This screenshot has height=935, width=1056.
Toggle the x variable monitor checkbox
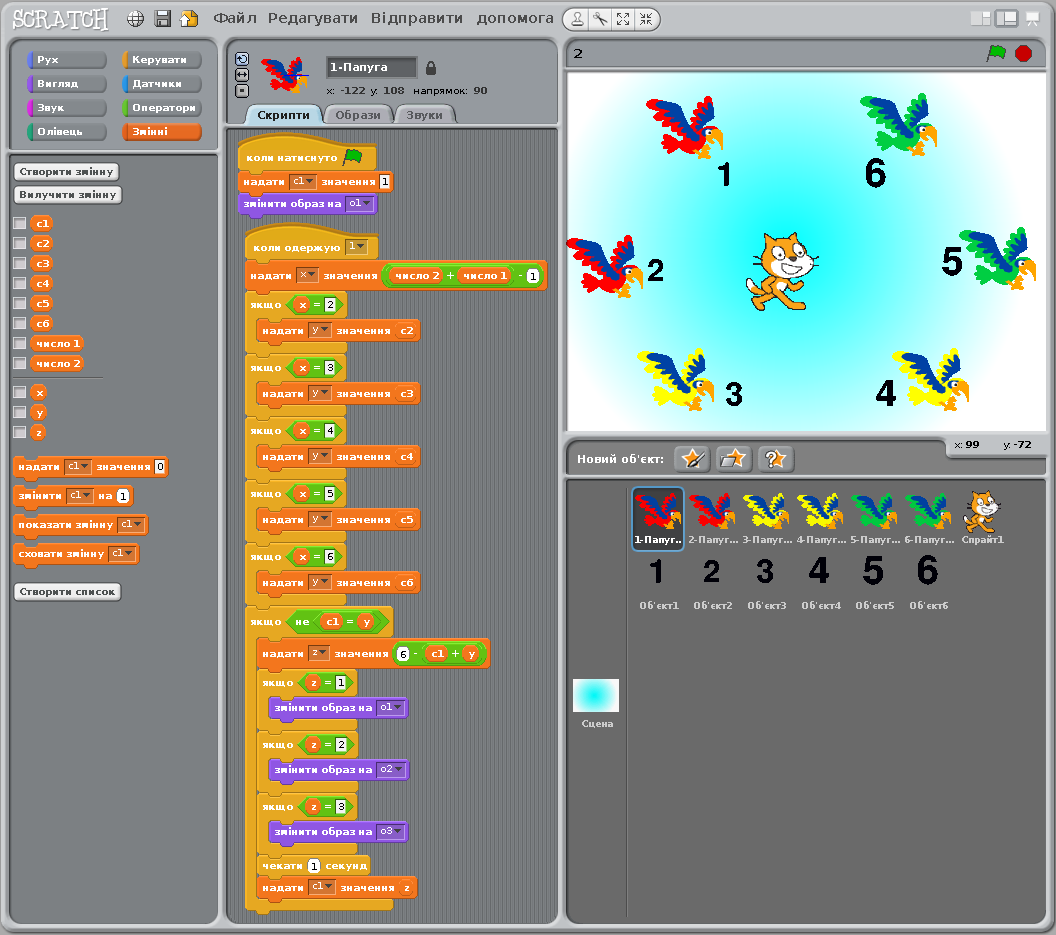tap(20, 393)
